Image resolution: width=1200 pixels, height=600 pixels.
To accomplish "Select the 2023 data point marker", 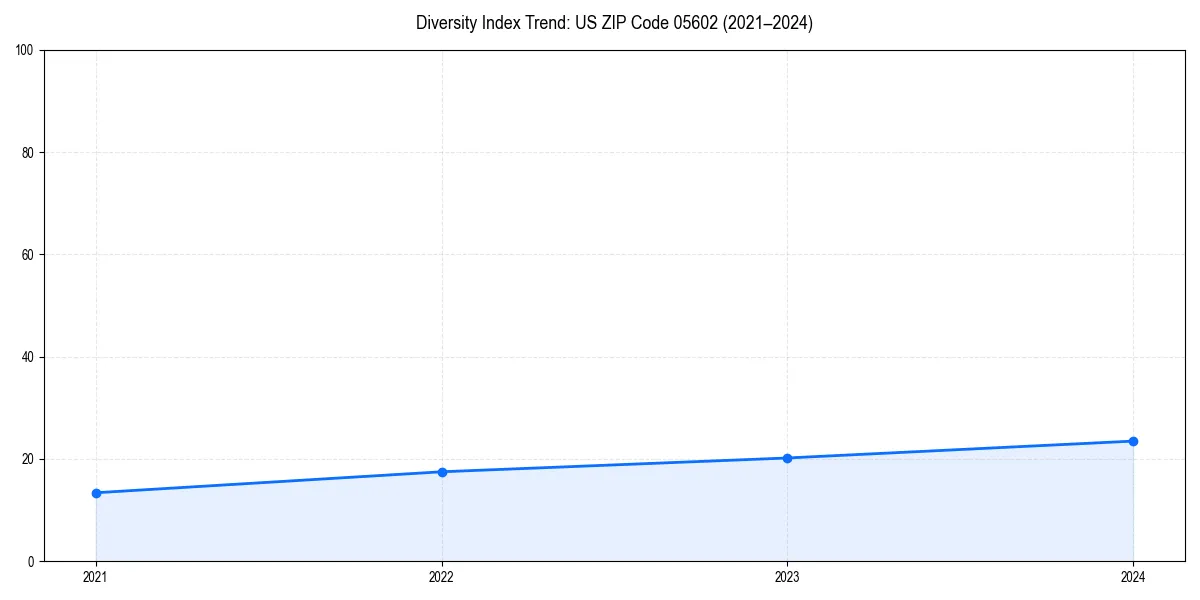I will [x=787, y=457].
